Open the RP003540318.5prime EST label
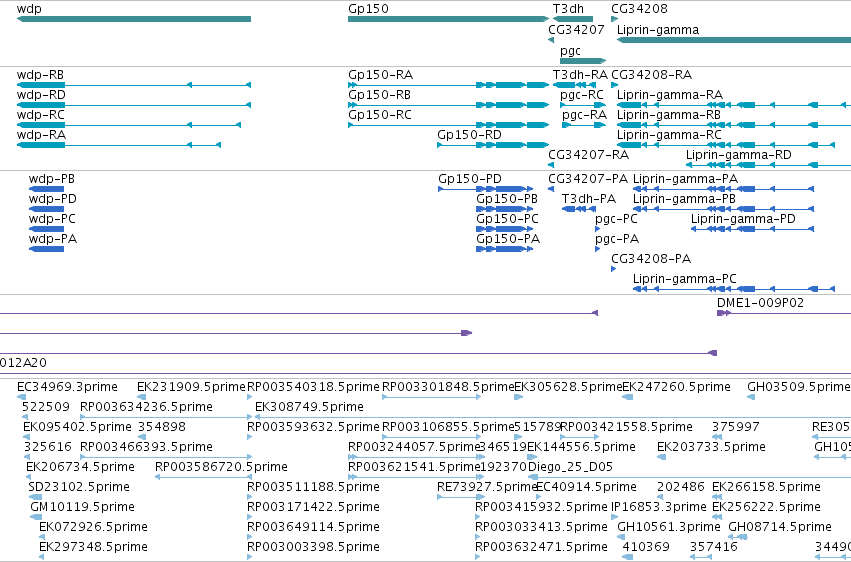The width and height of the screenshot is (851, 562). (313, 388)
